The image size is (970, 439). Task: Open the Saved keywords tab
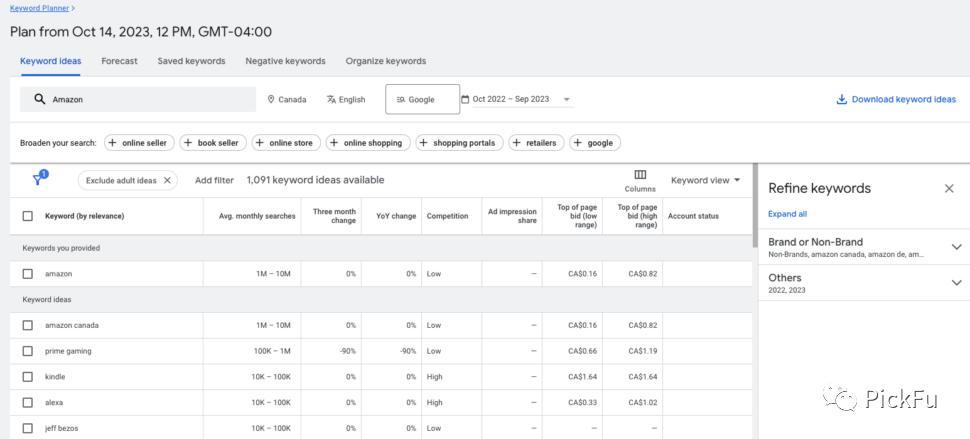point(191,61)
